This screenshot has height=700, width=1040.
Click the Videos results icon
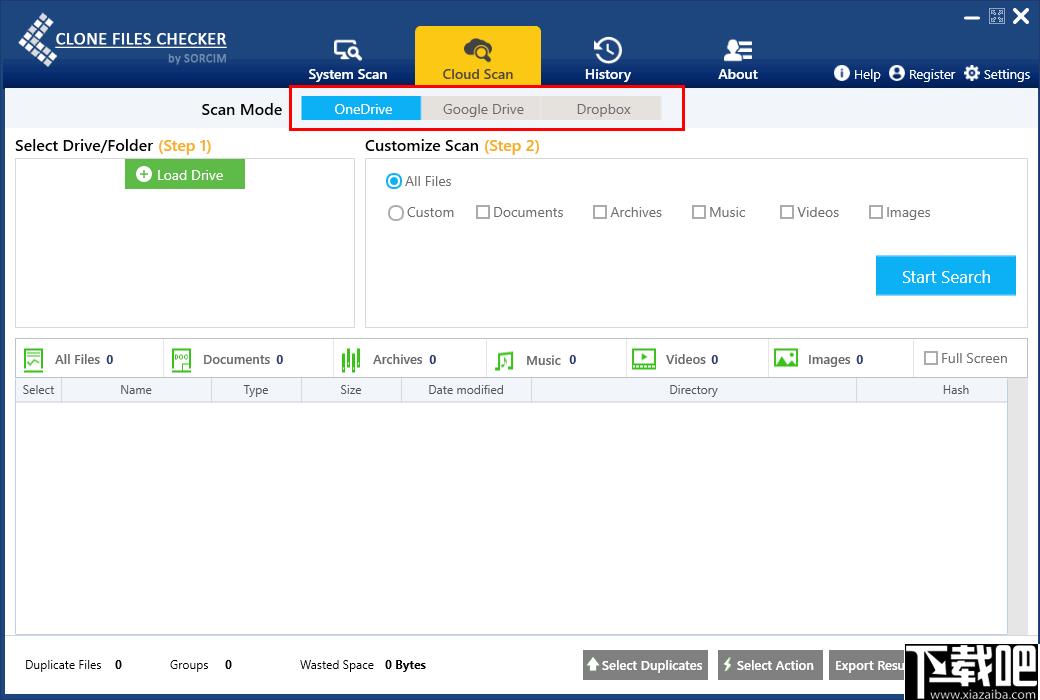click(x=643, y=359)
